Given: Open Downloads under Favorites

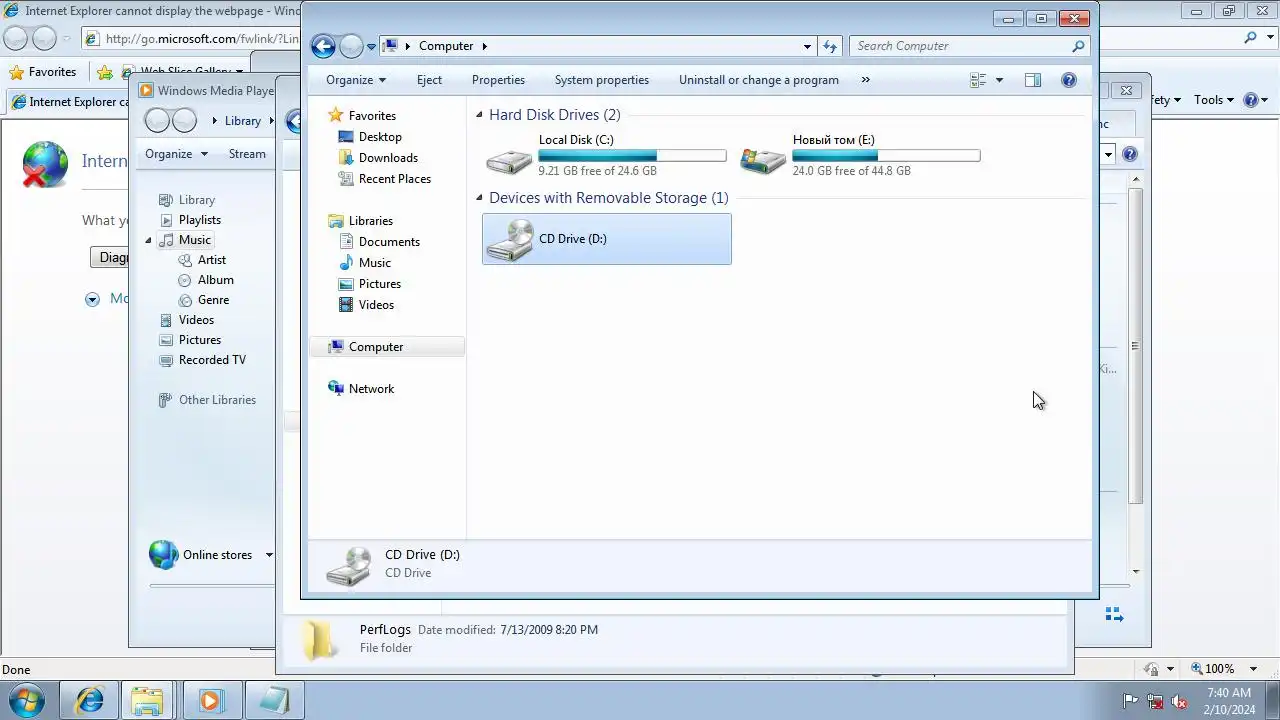Looking at the screenshot, I should point(388,158).
